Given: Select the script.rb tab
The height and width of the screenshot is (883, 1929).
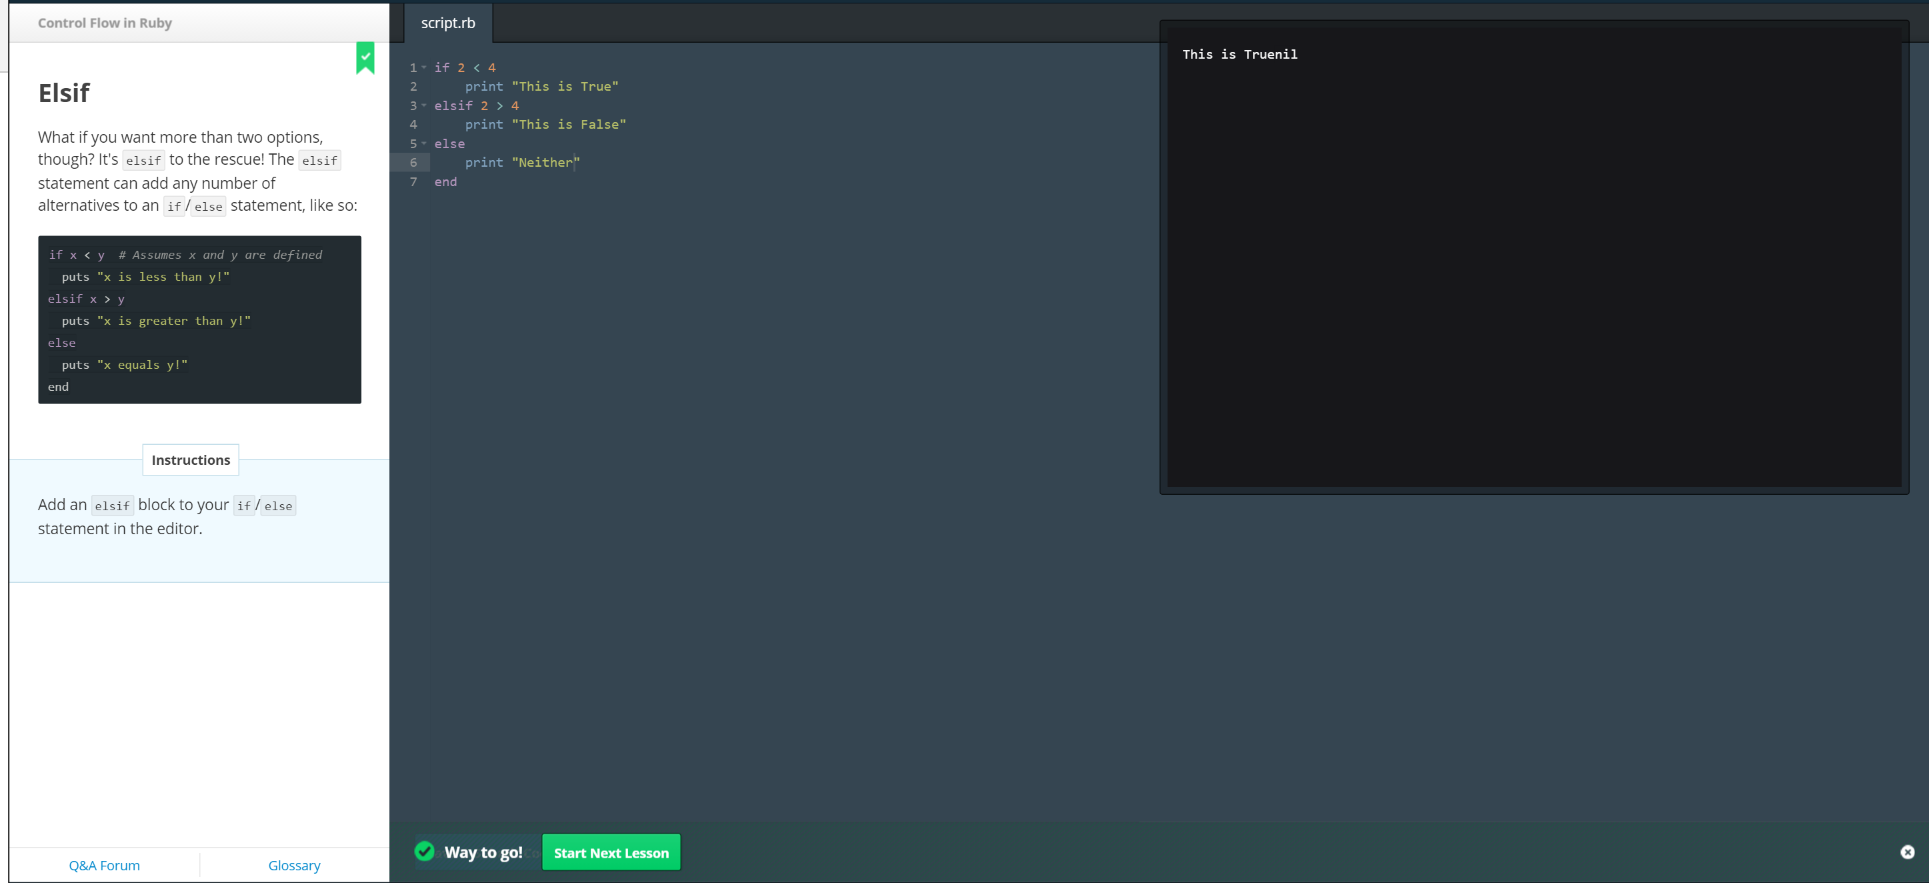Looking at the screenshot, I should 448,23.
